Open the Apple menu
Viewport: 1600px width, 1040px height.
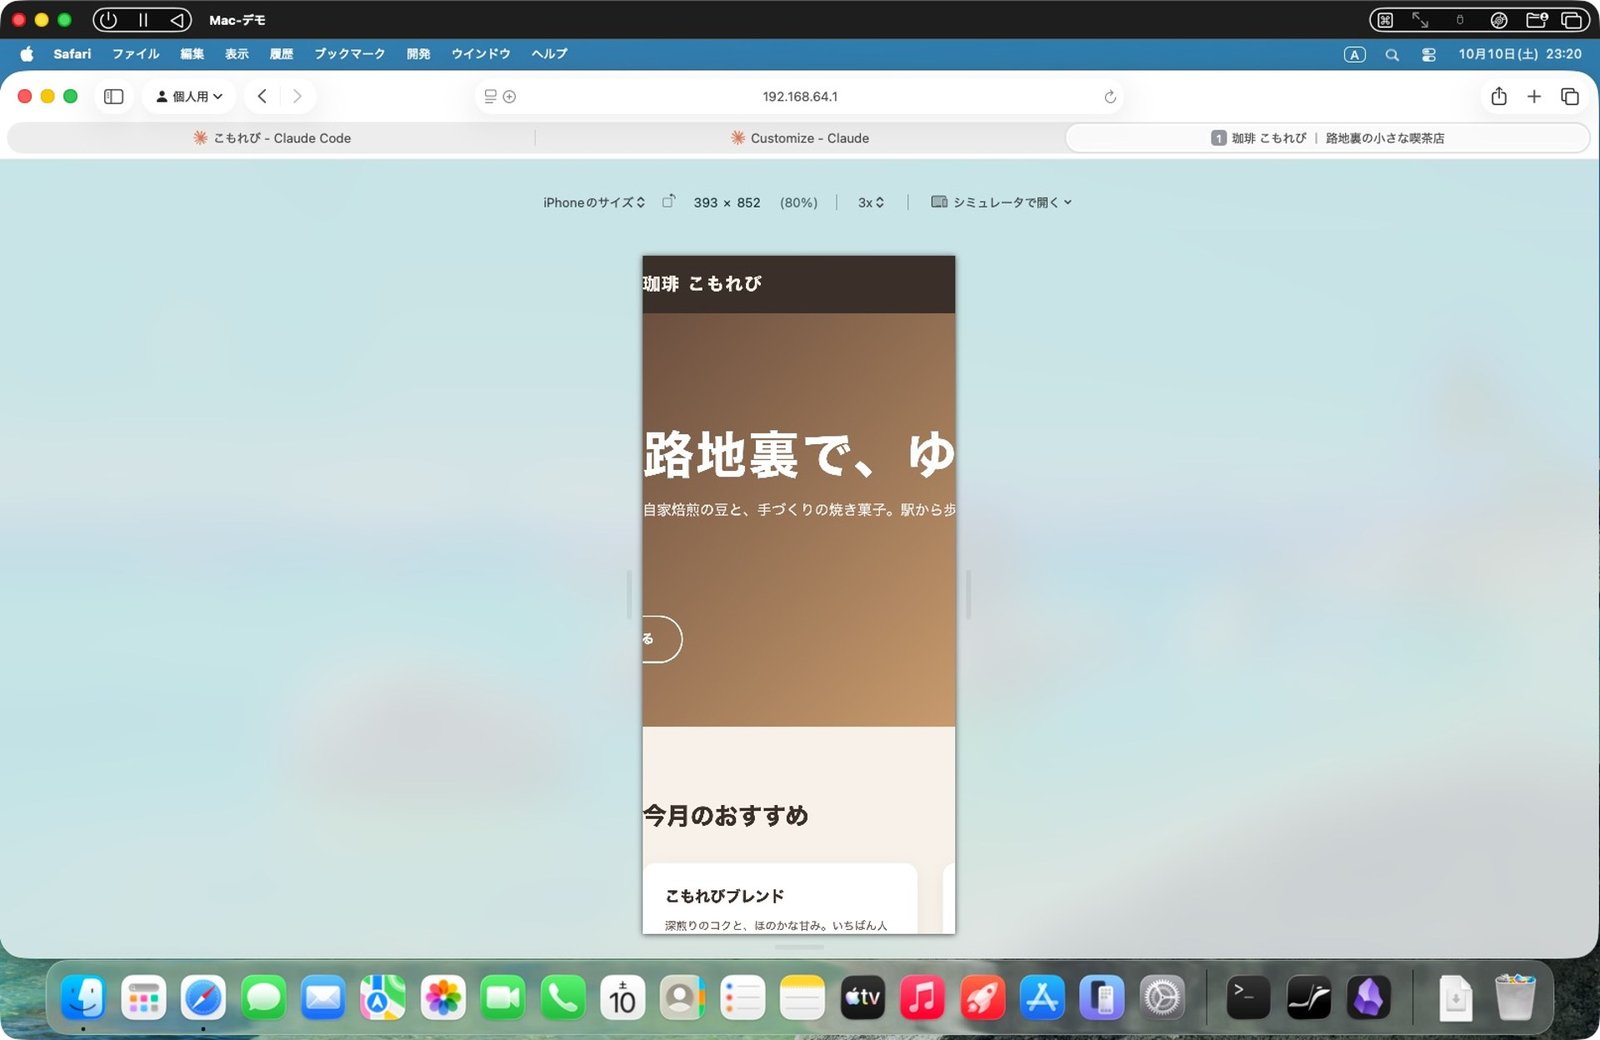coord(27,54)
